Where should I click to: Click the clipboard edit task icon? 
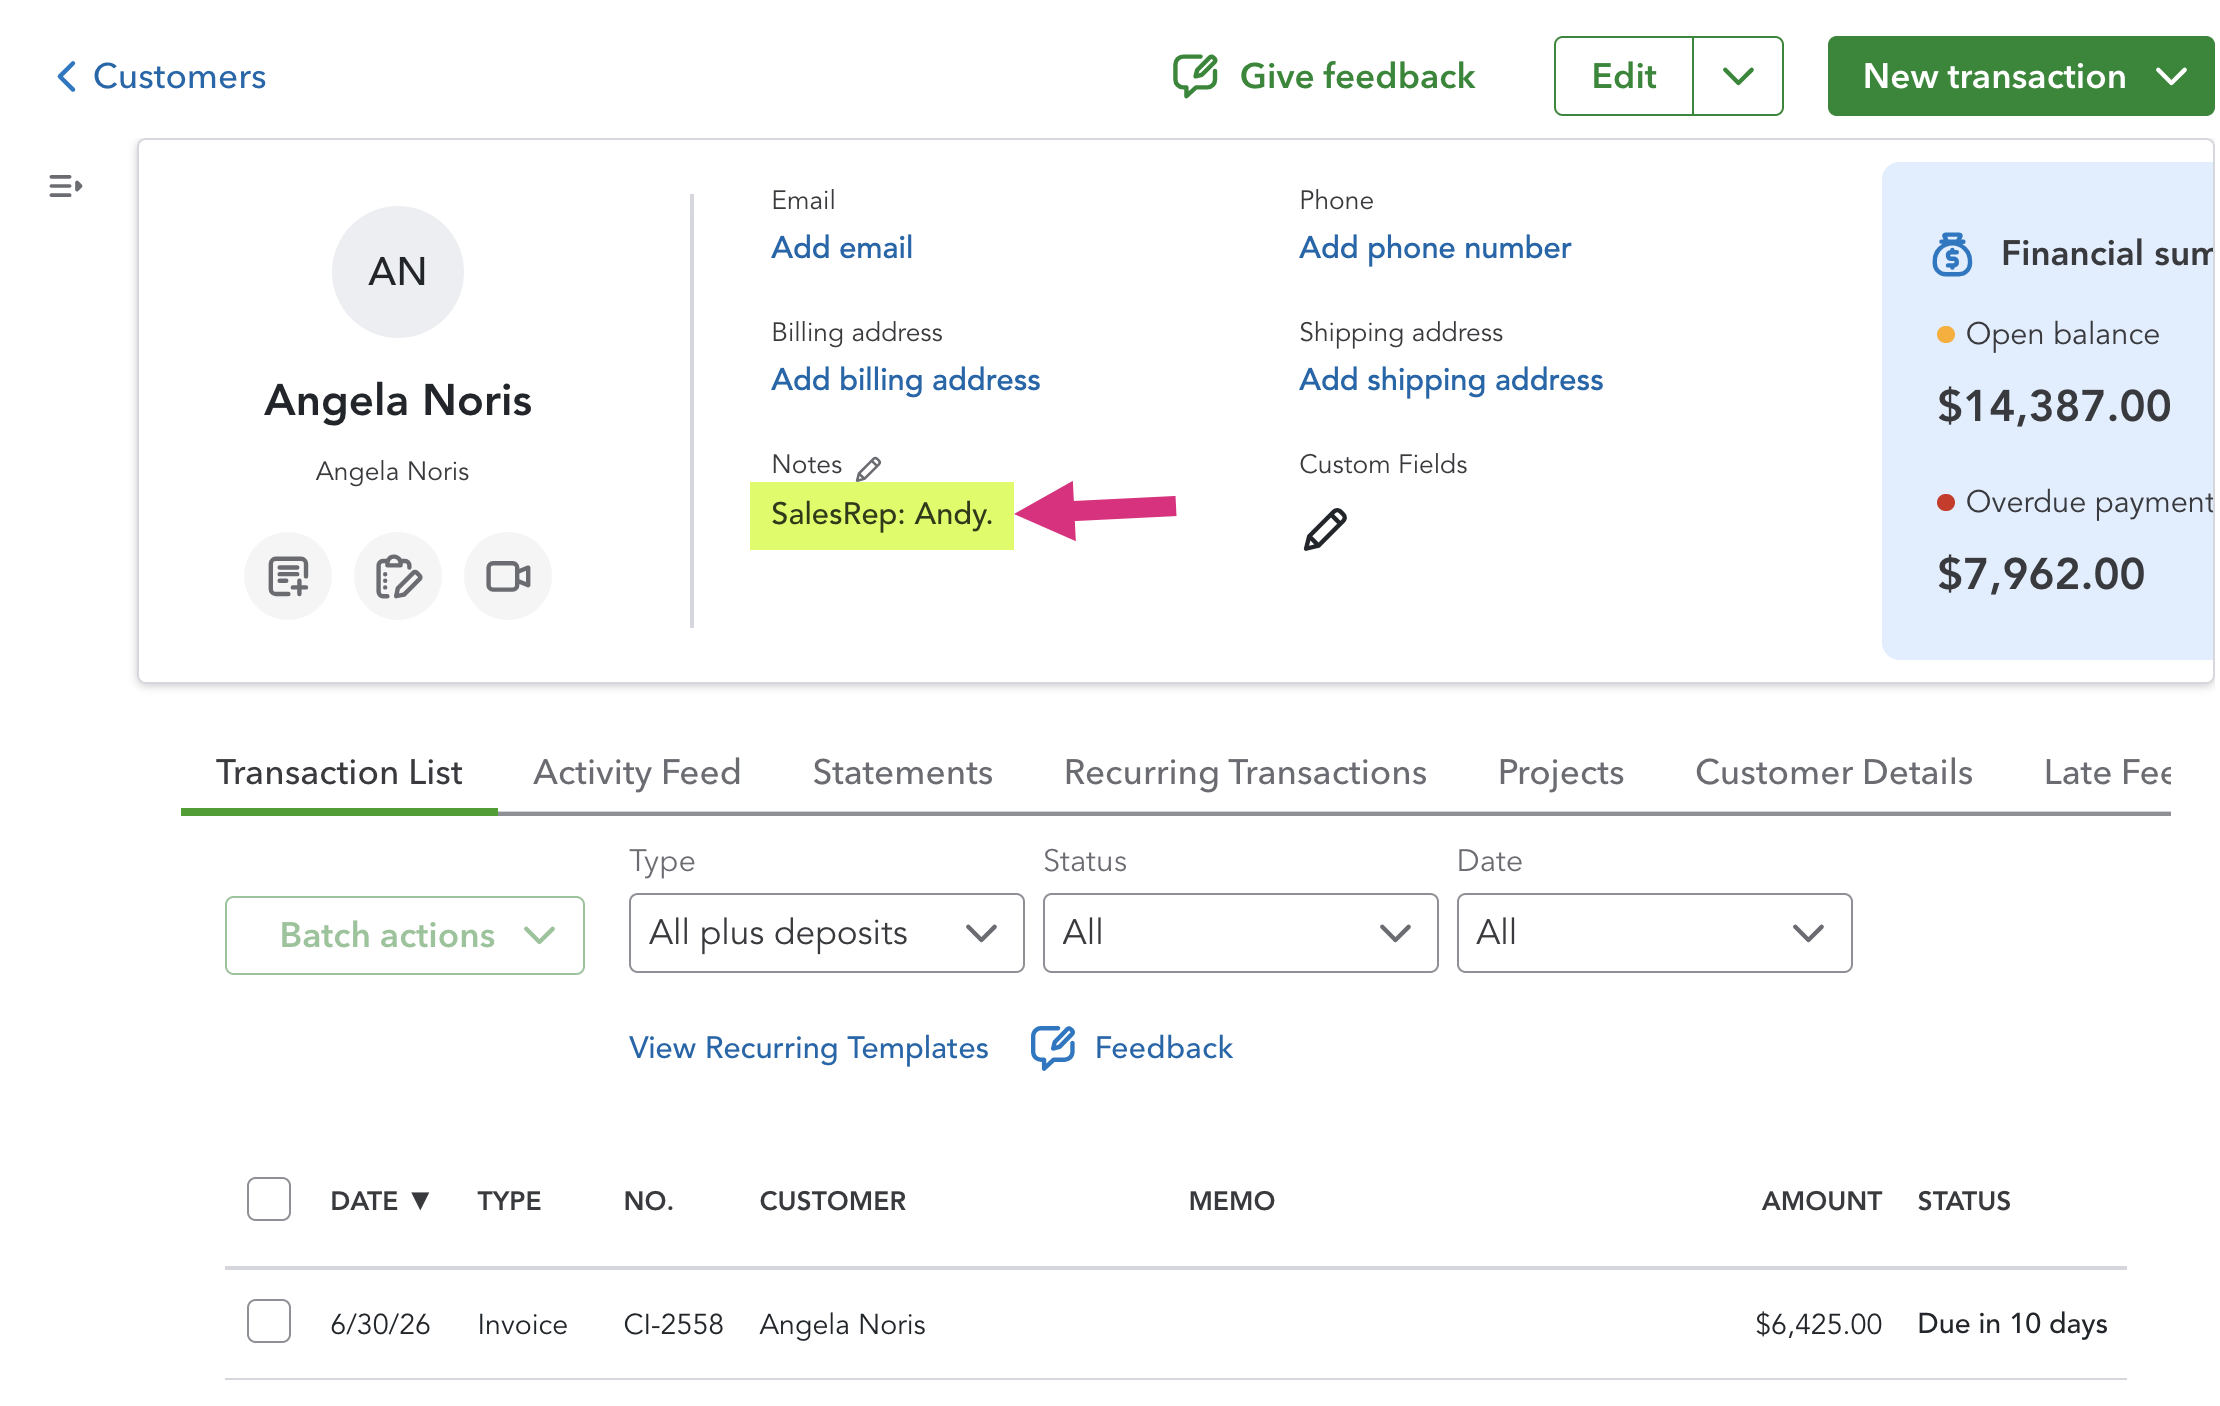pyautogui.click(x=398, y=576)
